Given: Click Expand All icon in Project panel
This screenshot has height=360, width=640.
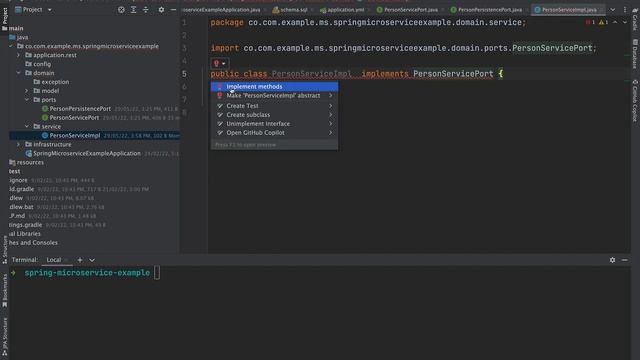Looking at the screenshot, I should (133, 9).
